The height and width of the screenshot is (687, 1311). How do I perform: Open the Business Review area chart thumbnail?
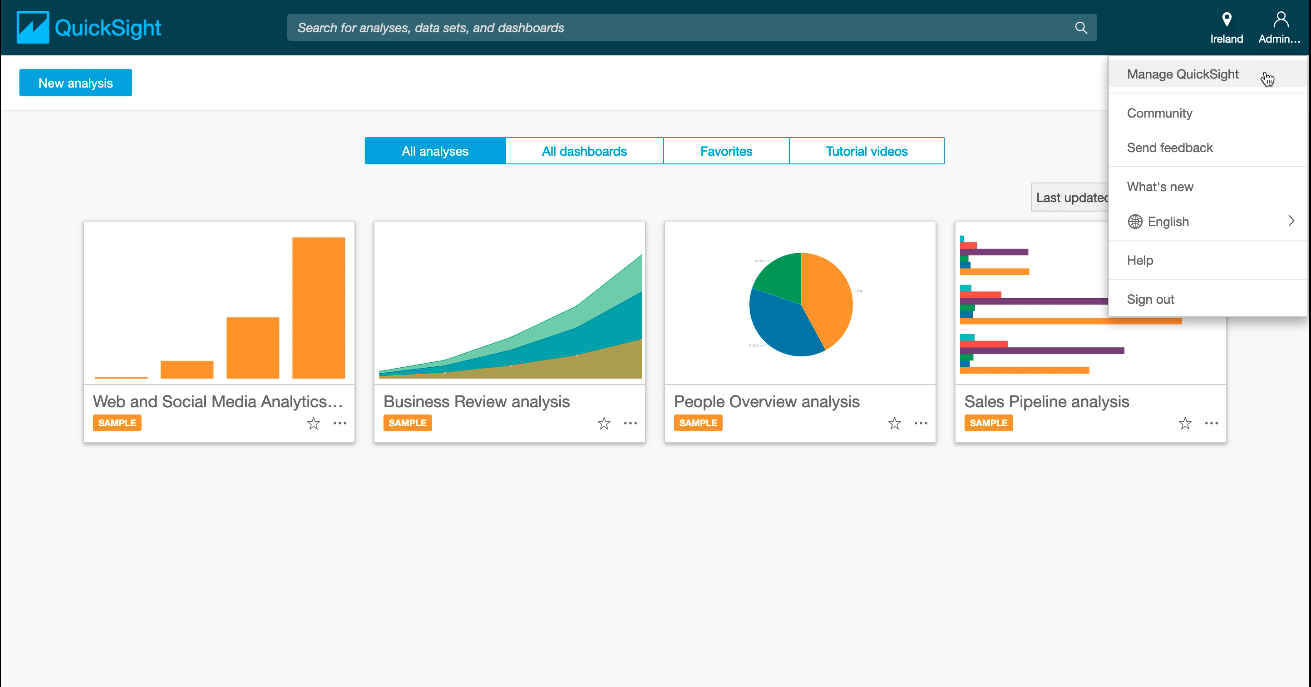click(x=510, y=303)
